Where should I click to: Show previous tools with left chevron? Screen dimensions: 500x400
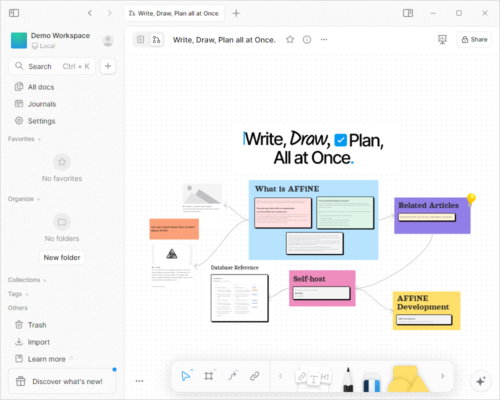(281, 376)
